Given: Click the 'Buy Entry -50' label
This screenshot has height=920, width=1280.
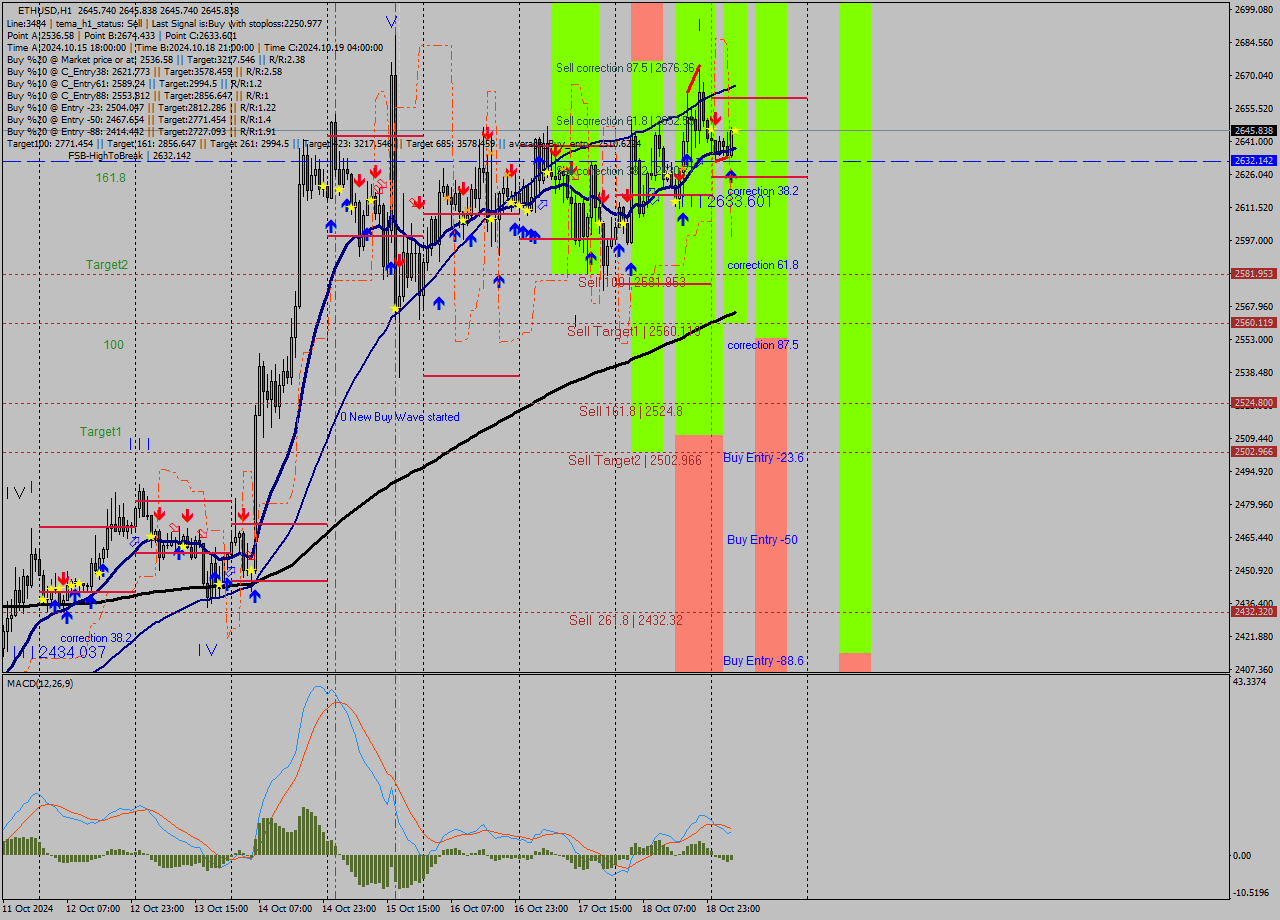Looking at the screenshot, I should (762, 540).
